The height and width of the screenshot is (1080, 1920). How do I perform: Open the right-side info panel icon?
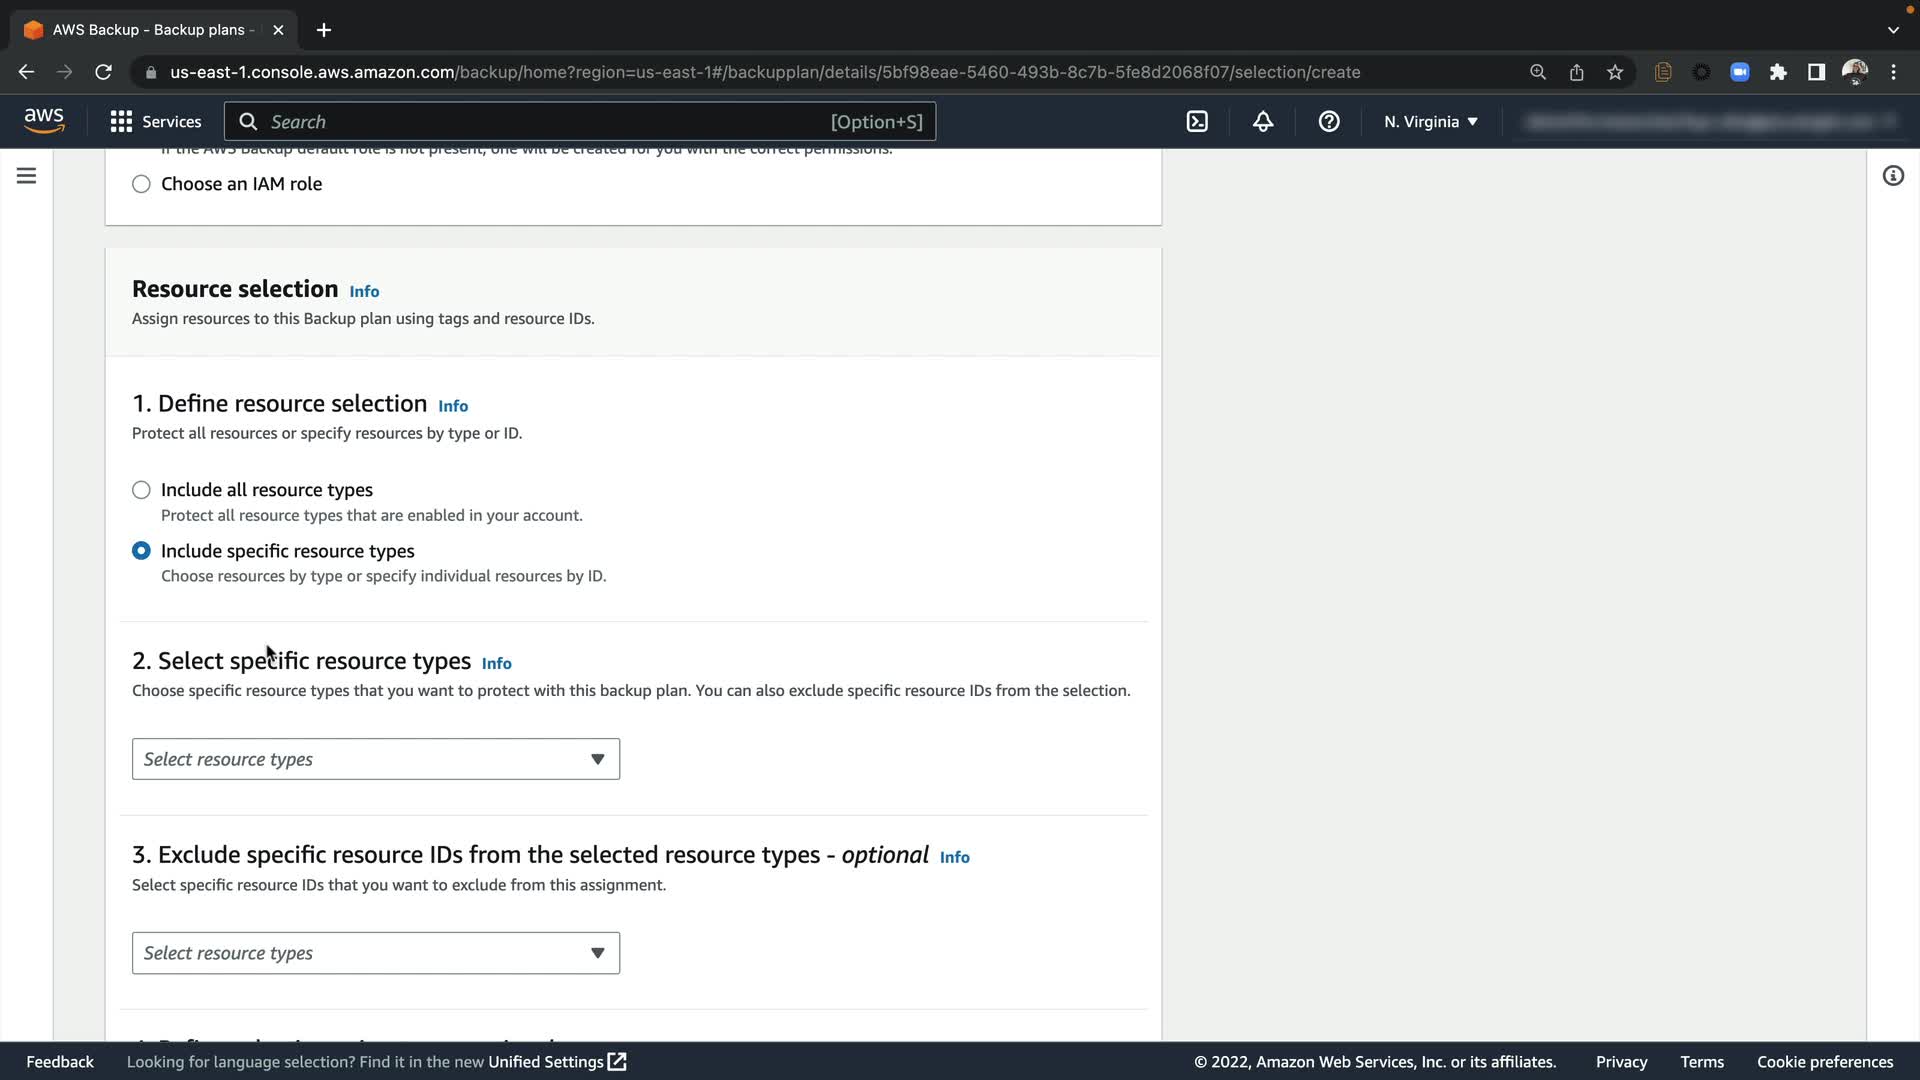pos(1893,176)
